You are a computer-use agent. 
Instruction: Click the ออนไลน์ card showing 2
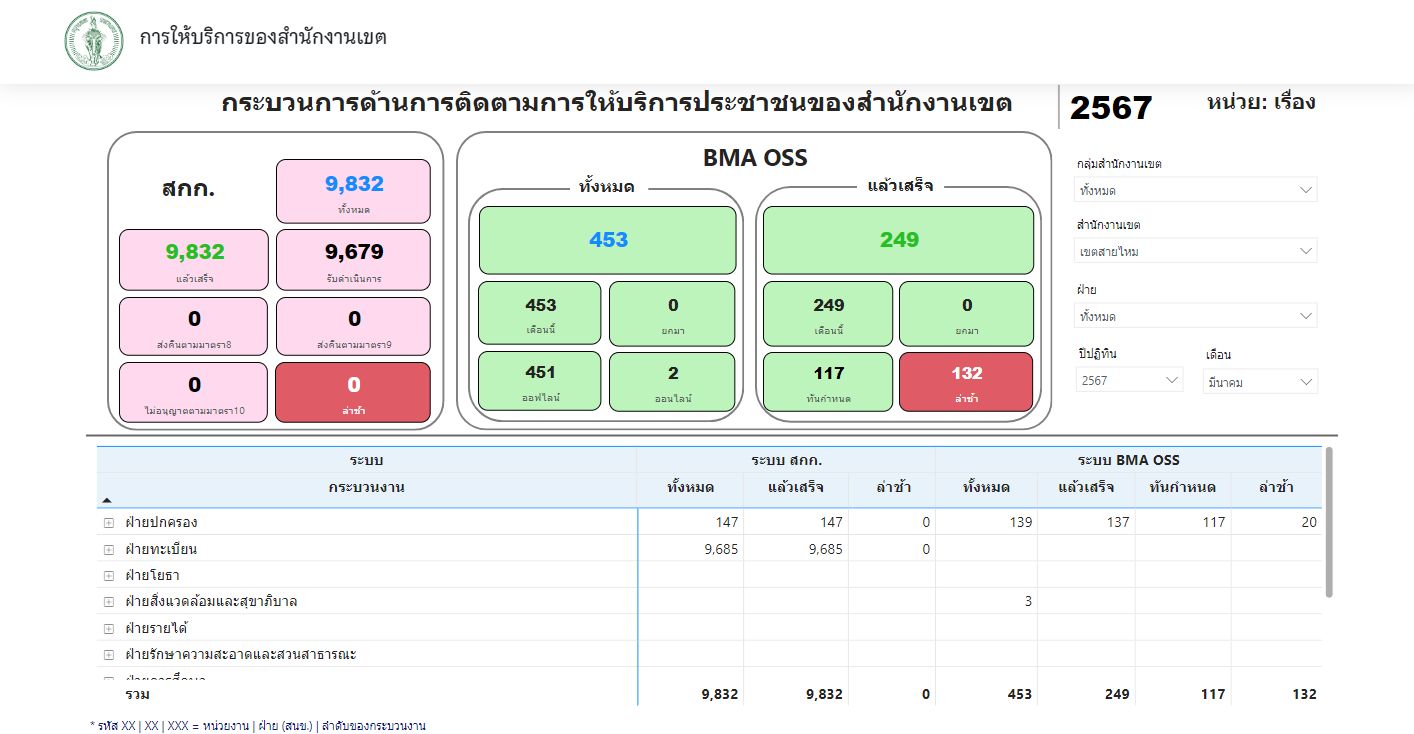pos(672,381)
